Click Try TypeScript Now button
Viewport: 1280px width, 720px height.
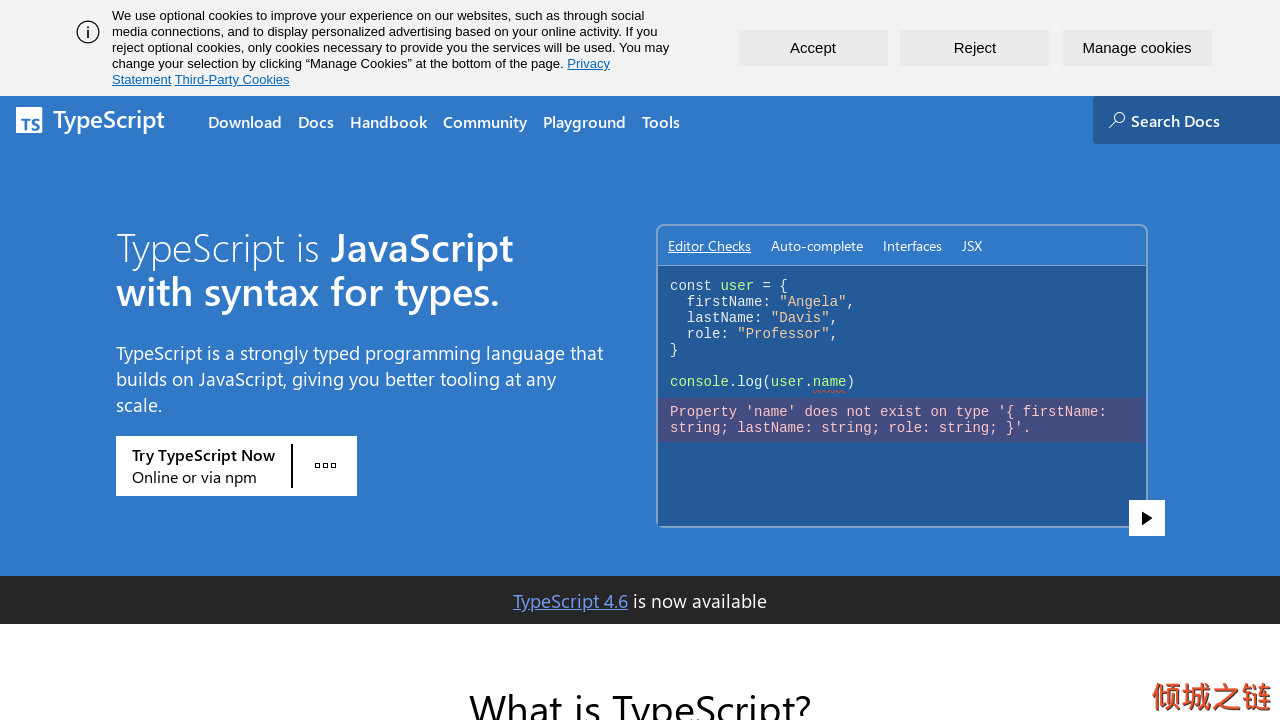coord(204,466)
